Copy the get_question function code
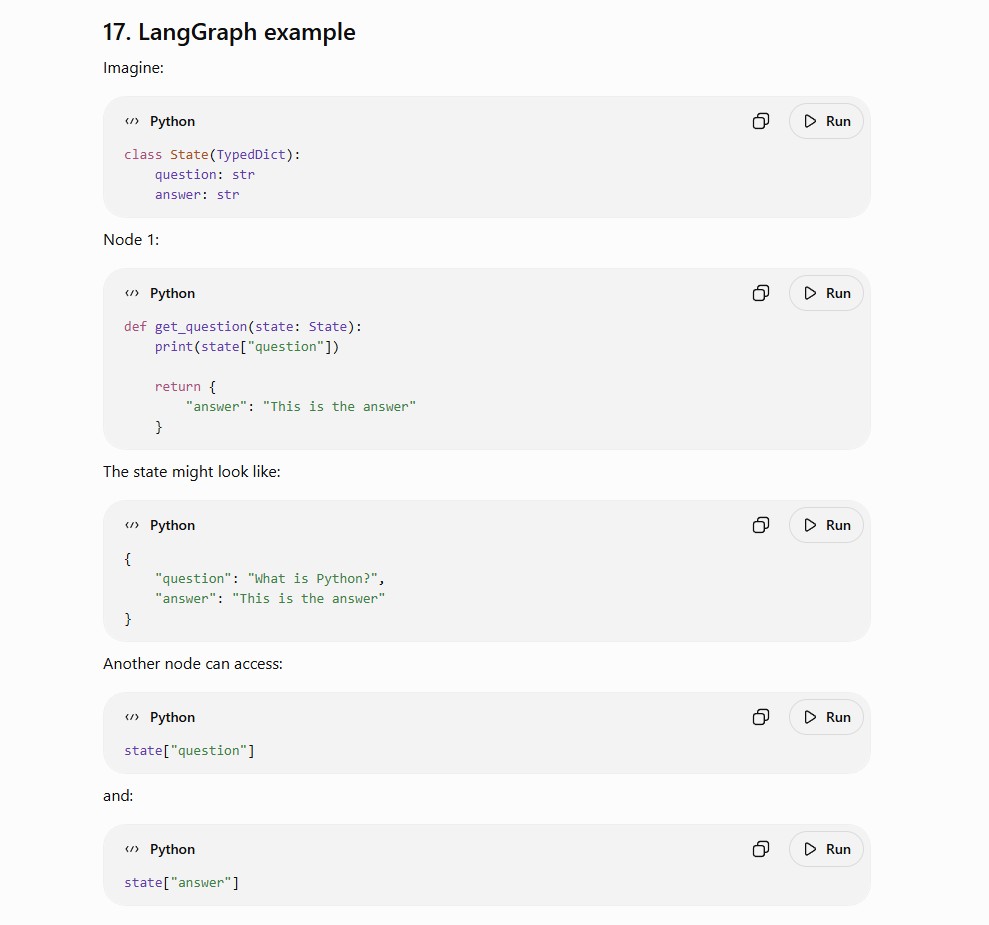 (x=761, y=293)
